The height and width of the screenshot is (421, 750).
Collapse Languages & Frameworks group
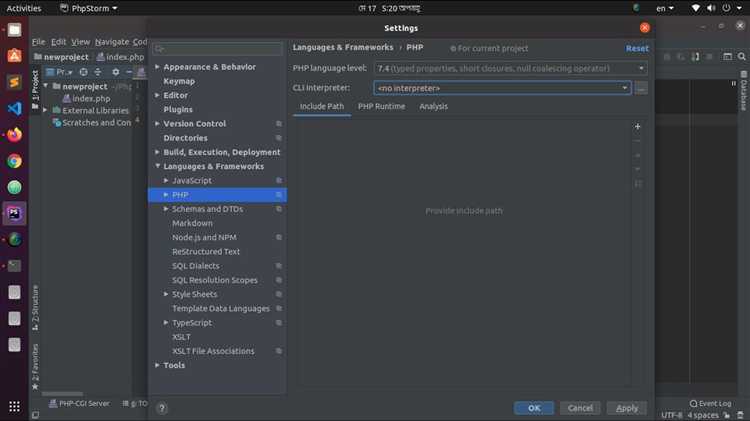pyautogui.click(x=157, y=166)
